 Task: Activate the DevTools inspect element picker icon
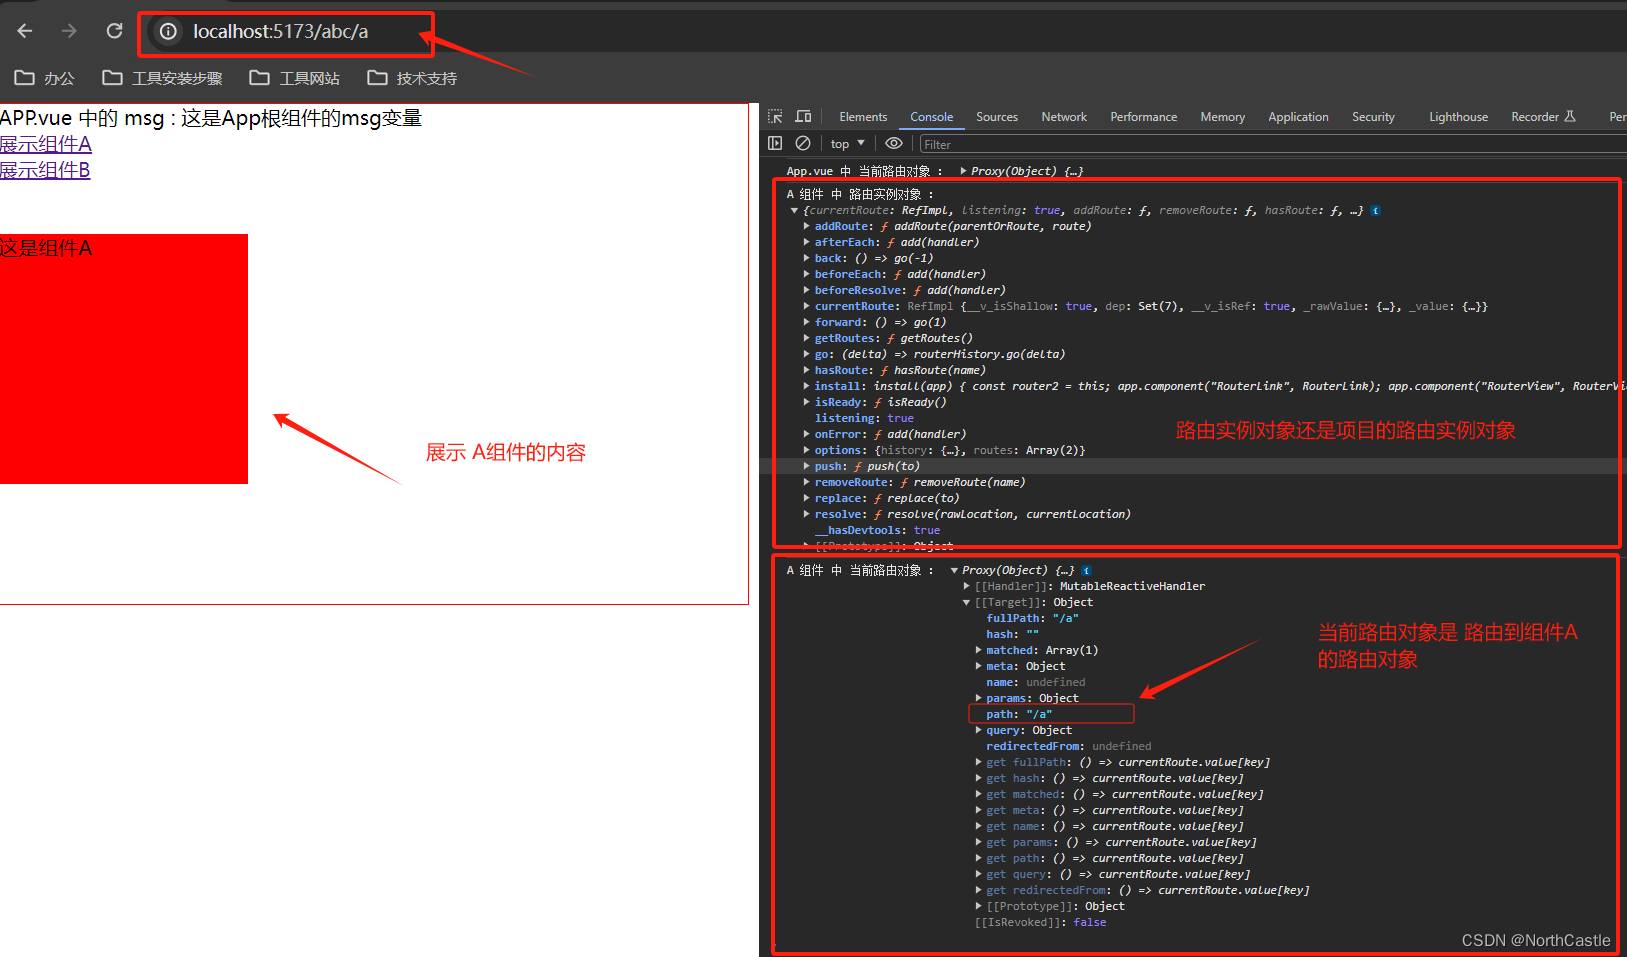[775, 117]
